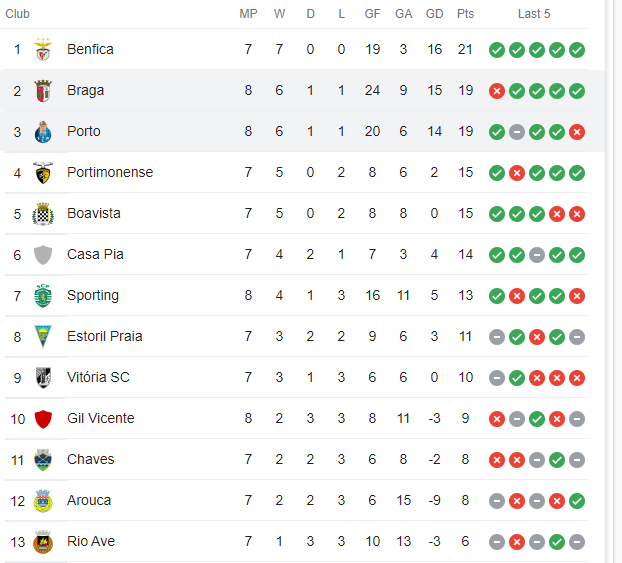Click the Arouca club crest icon
Screen dimensions: 622x563
43,500
